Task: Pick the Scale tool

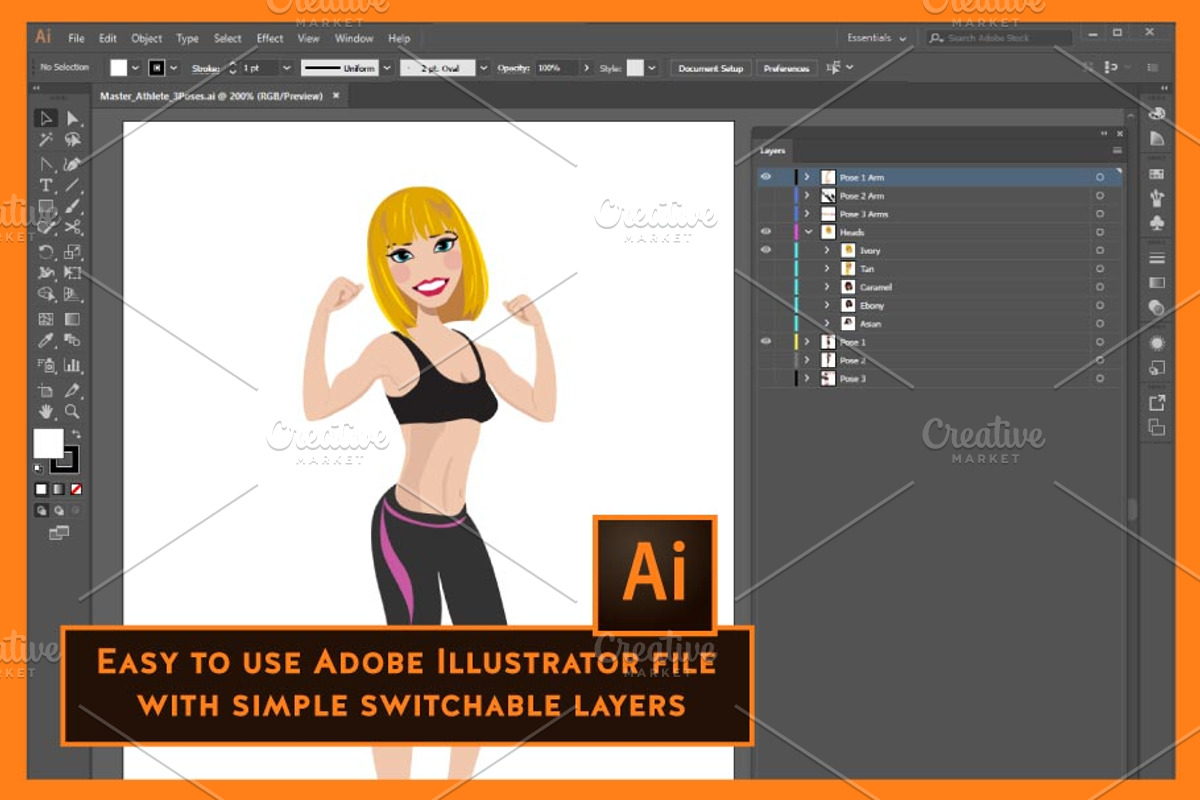Action: click(73, 251)
